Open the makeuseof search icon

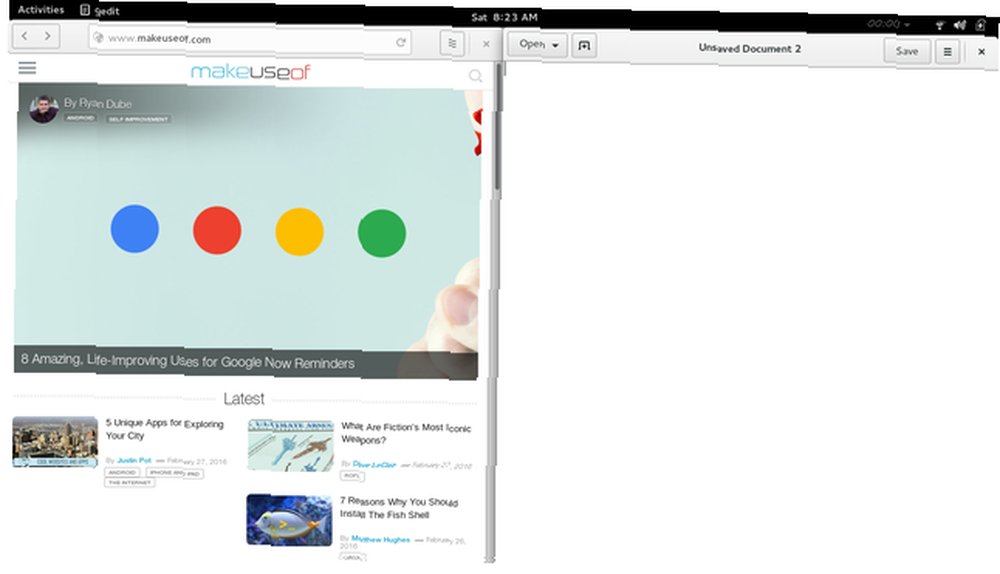click(x=475, y=76)
